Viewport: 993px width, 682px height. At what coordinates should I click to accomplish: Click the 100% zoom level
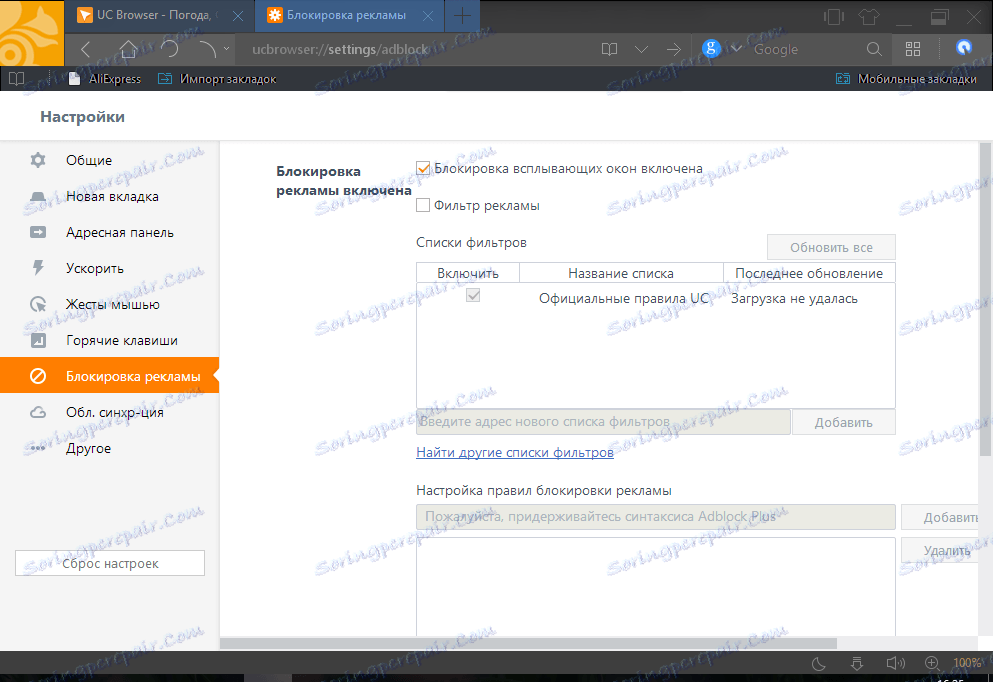(967, 663)
